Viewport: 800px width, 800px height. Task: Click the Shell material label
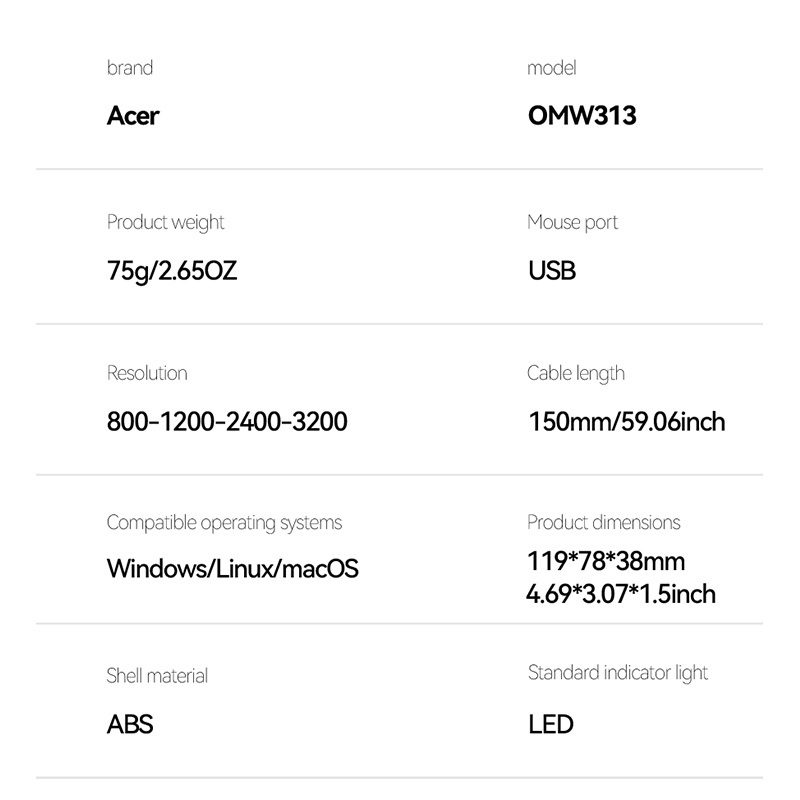[157, 676]
